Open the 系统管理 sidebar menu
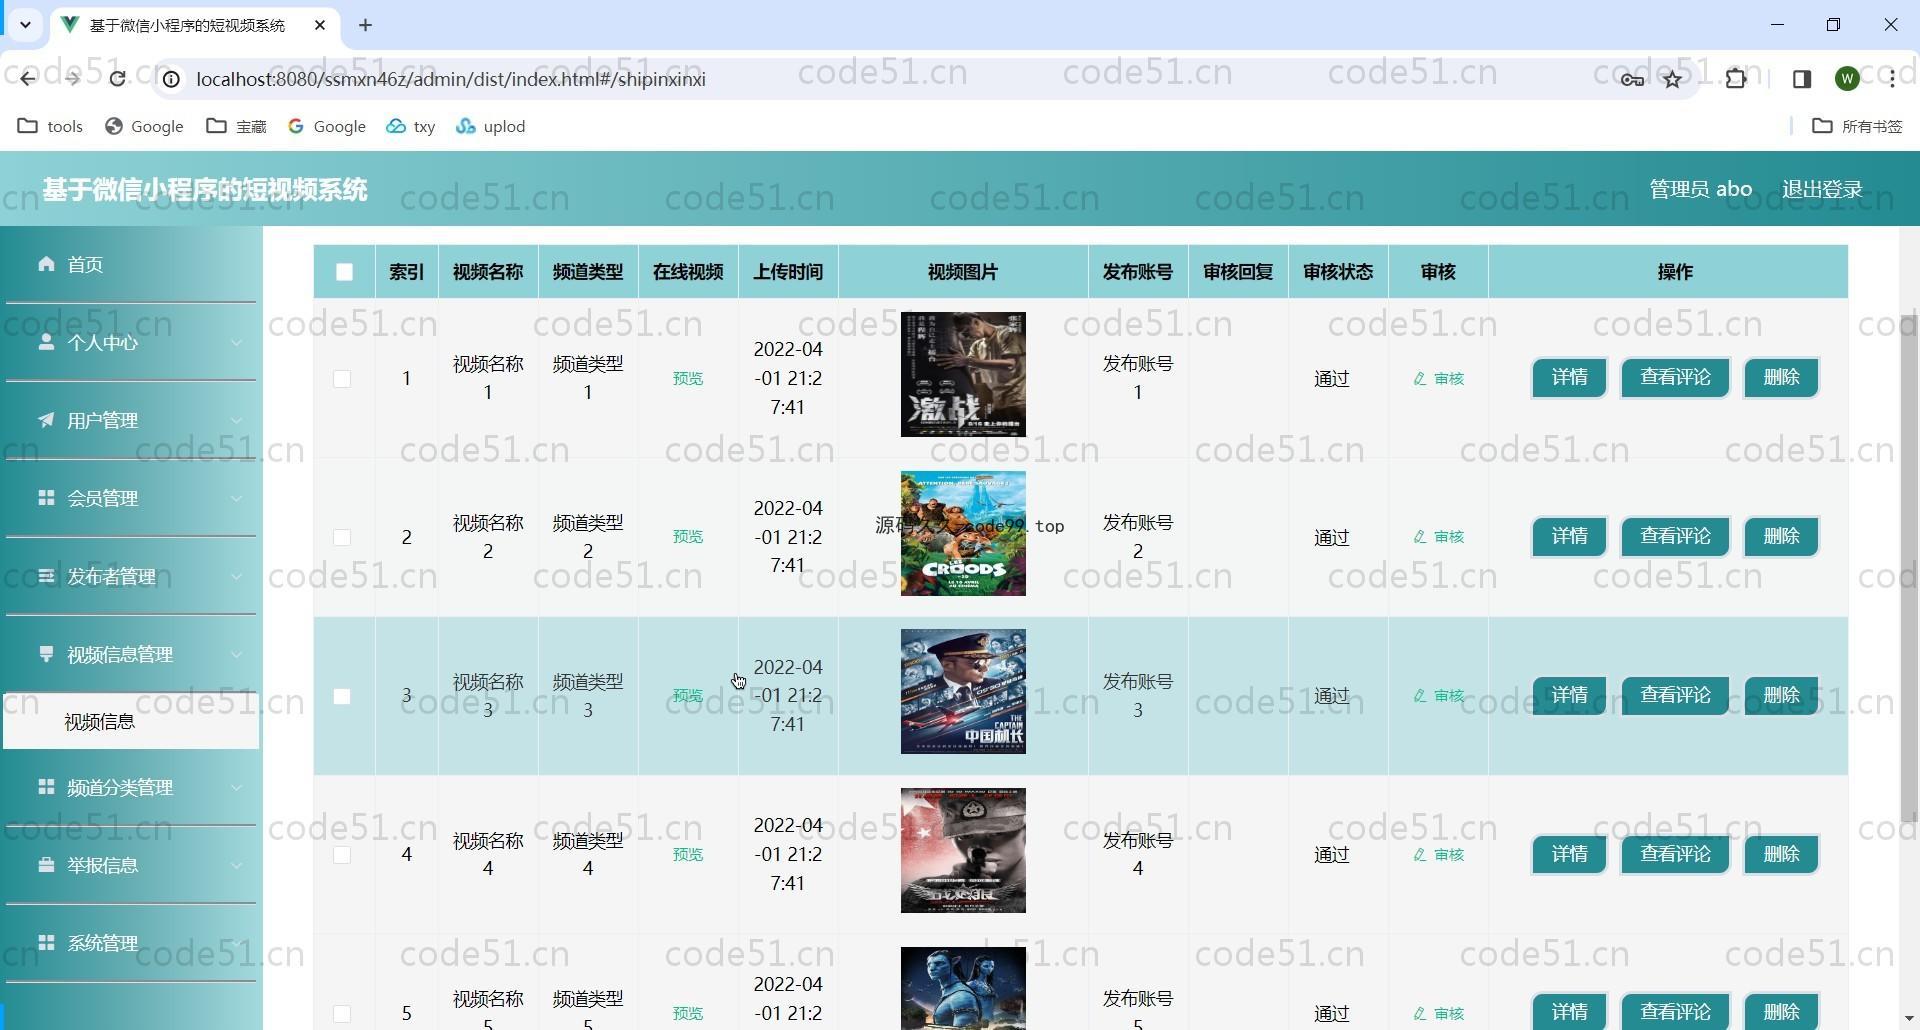Screen dimensions: 1920x1030 [x=131, y=943]
